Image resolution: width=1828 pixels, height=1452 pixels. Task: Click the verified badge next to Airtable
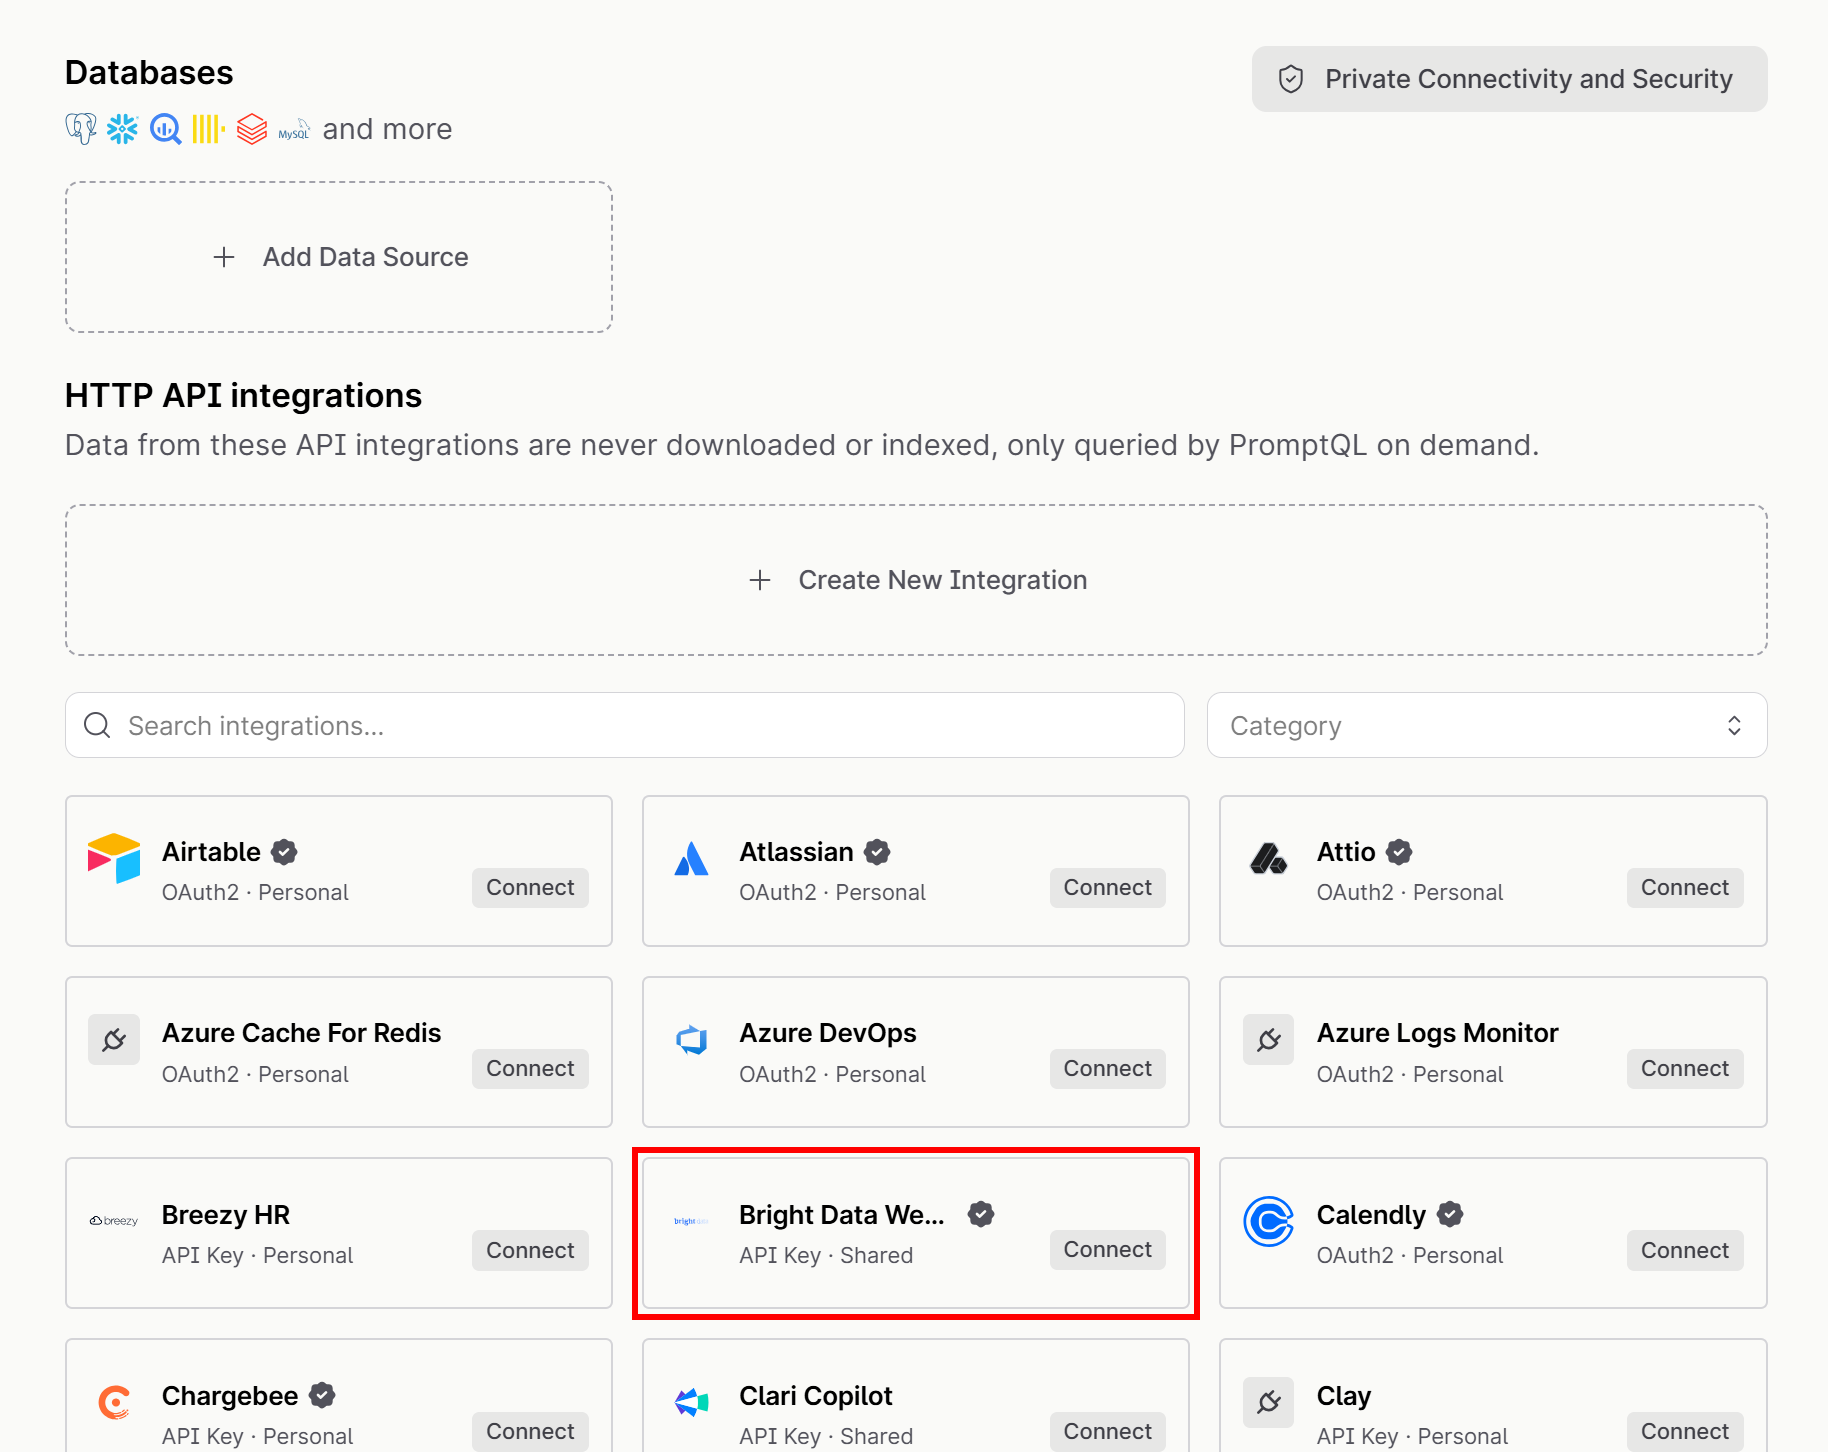coord(284,852)
